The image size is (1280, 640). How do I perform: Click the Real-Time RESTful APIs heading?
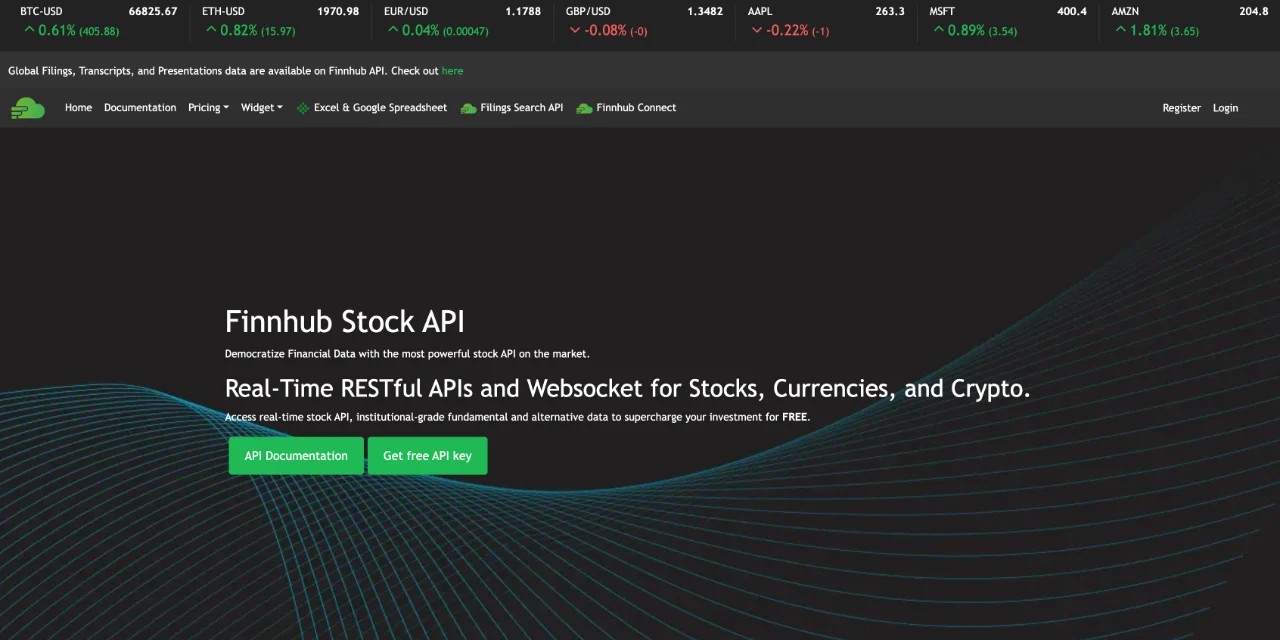[x=627, y=388]
